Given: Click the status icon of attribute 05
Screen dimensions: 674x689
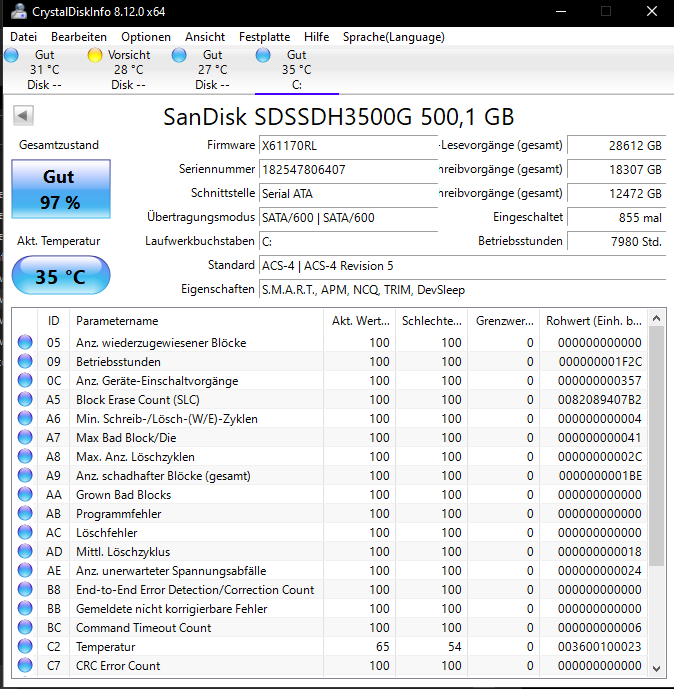Looking at the screenshot, I should point(25,342).
